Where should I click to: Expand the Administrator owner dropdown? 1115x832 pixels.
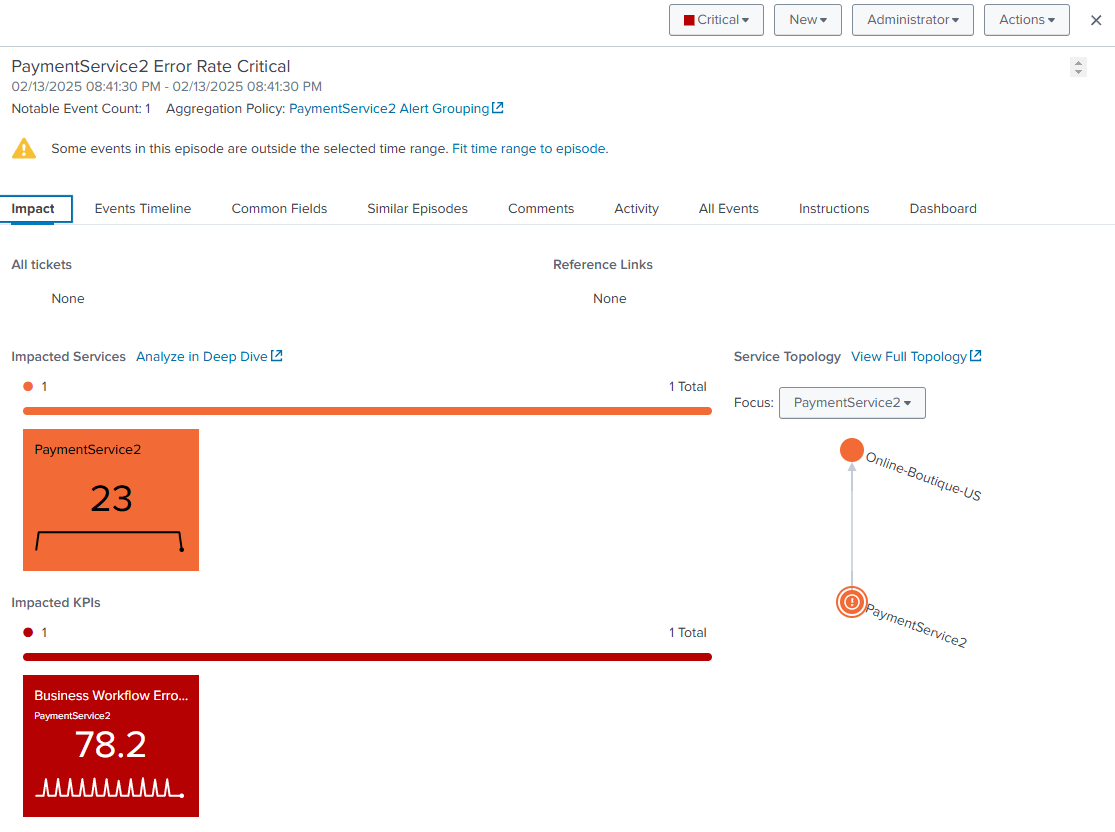tap(912, 20)
